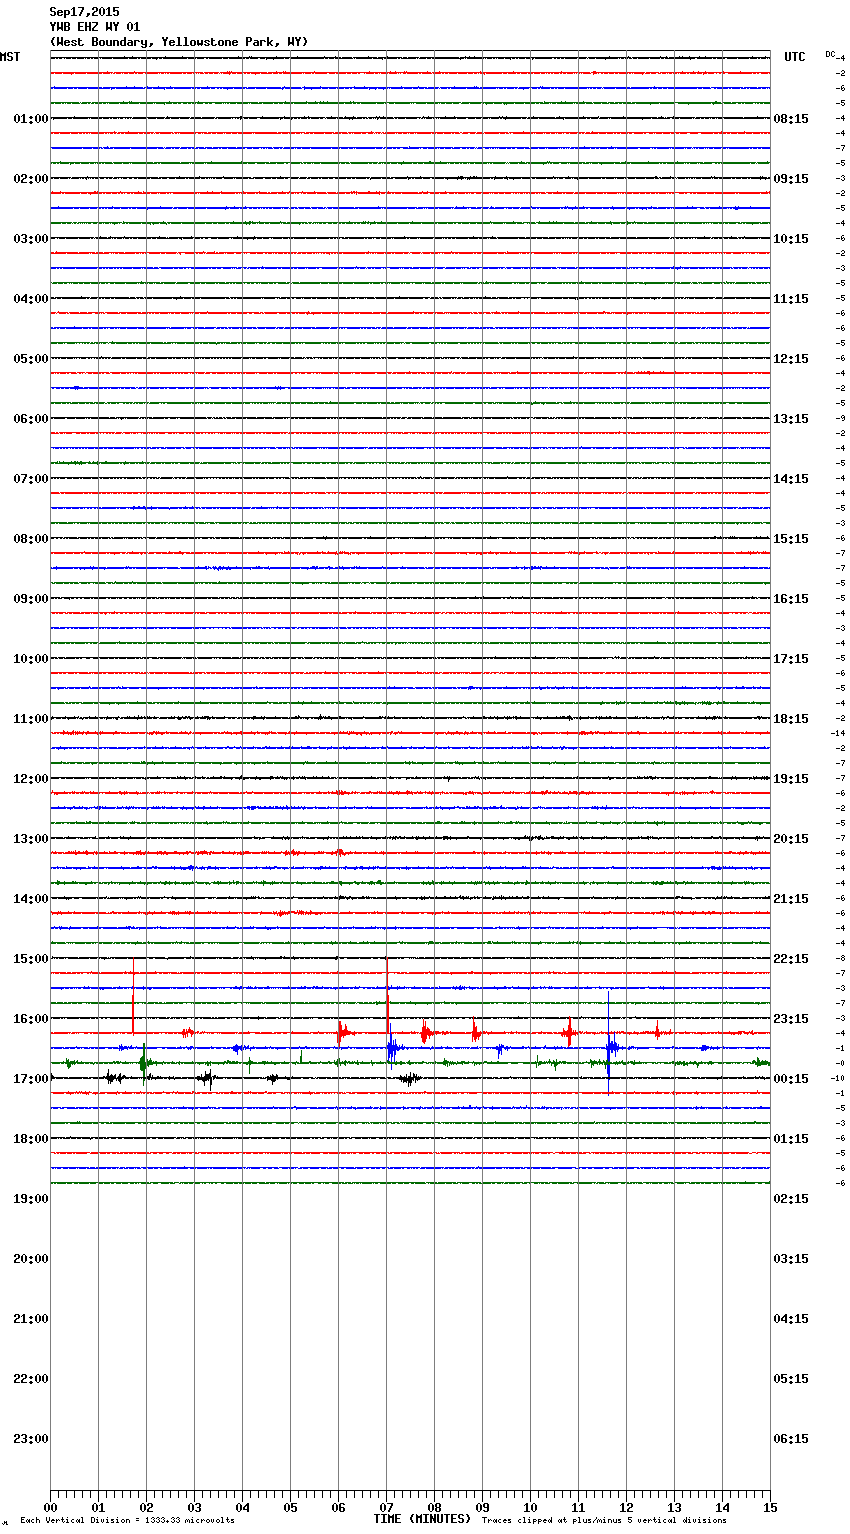Click the date label Sep17,2015
This screenshot has height=1534, width=850.
coord(84,12)
